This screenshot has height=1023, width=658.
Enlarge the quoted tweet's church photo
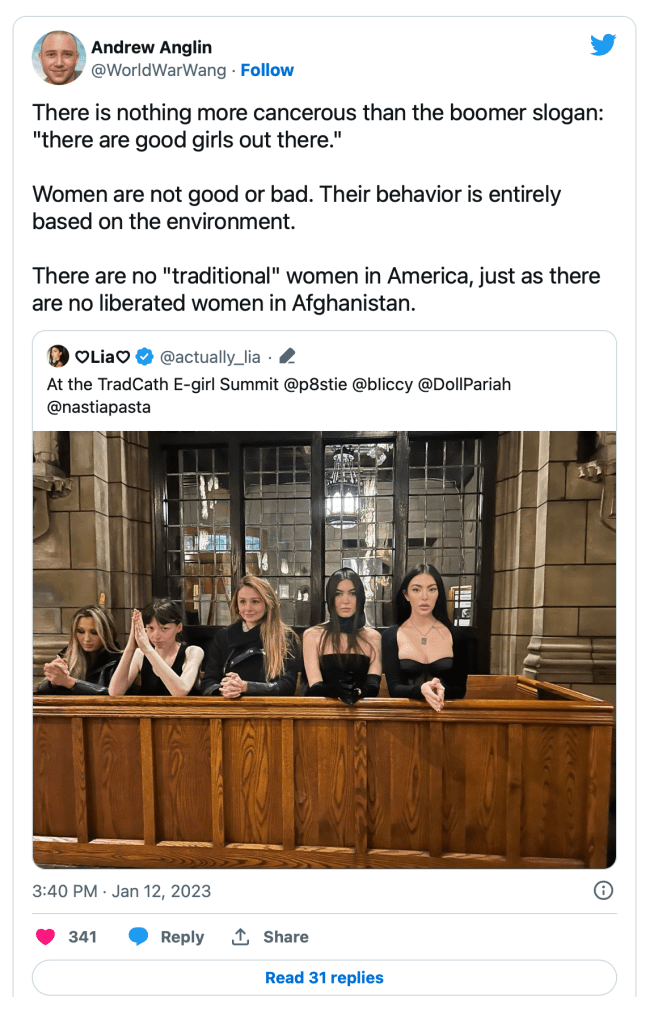tap(324, 649)
